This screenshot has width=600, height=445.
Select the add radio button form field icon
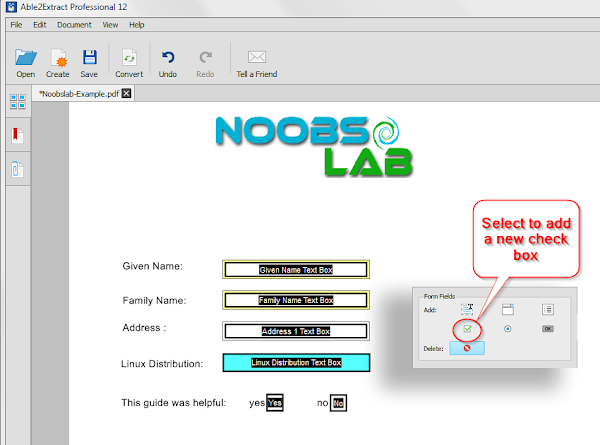(507, 329)
